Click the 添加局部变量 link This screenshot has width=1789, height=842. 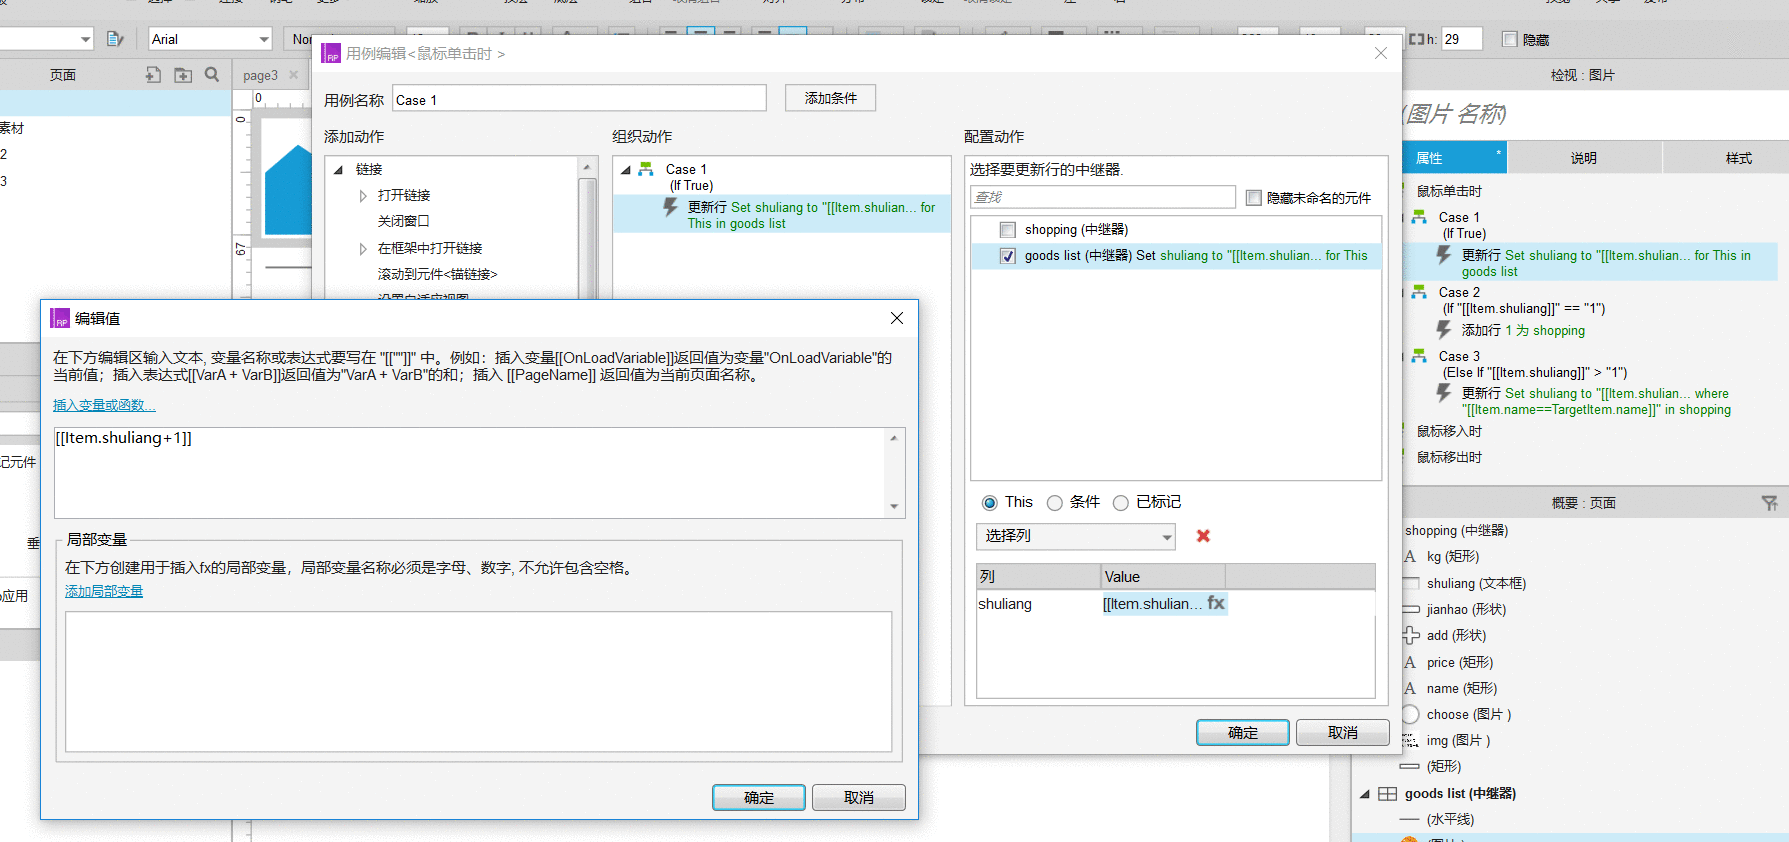tap(104, 591)
